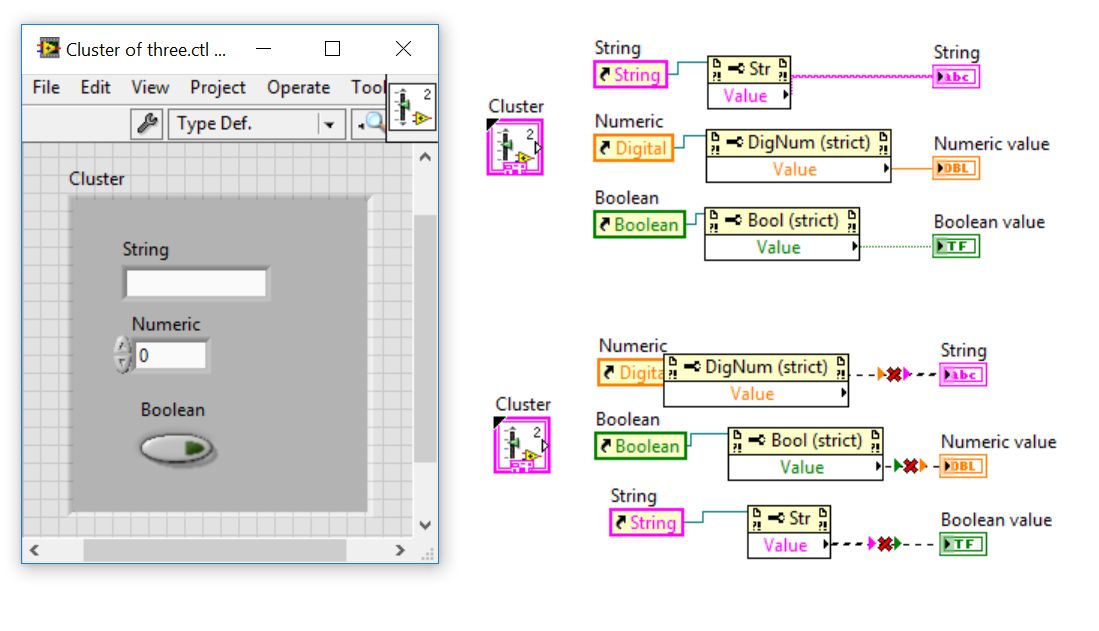The height and width of the screenshot is (631, 1099).
Task: Click the upper Boolean value TF indicator terminal
Action: point(956,246)
